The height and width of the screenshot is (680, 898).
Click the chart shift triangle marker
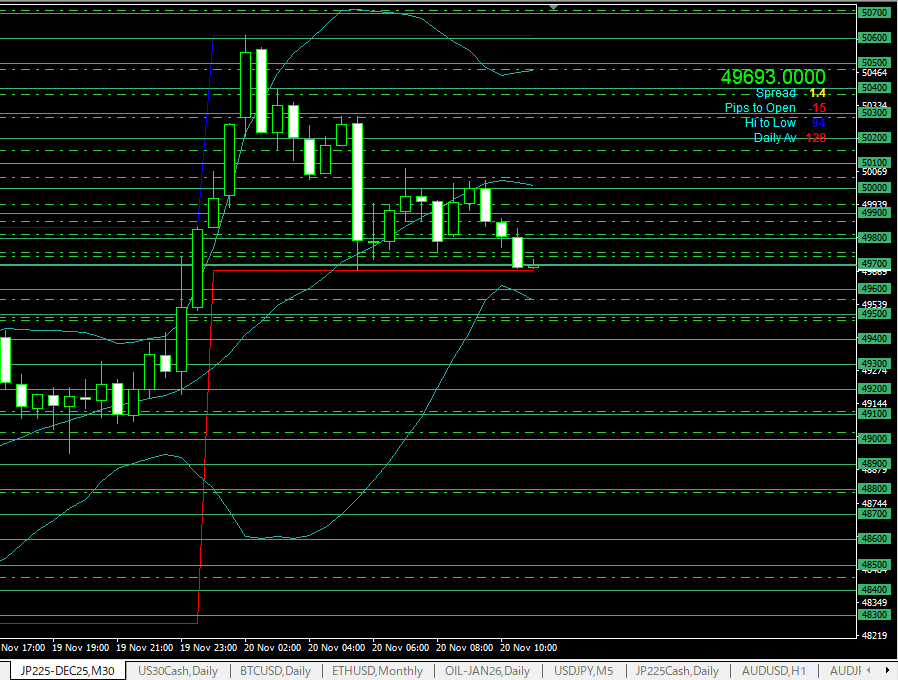click(x=553, y=7)
